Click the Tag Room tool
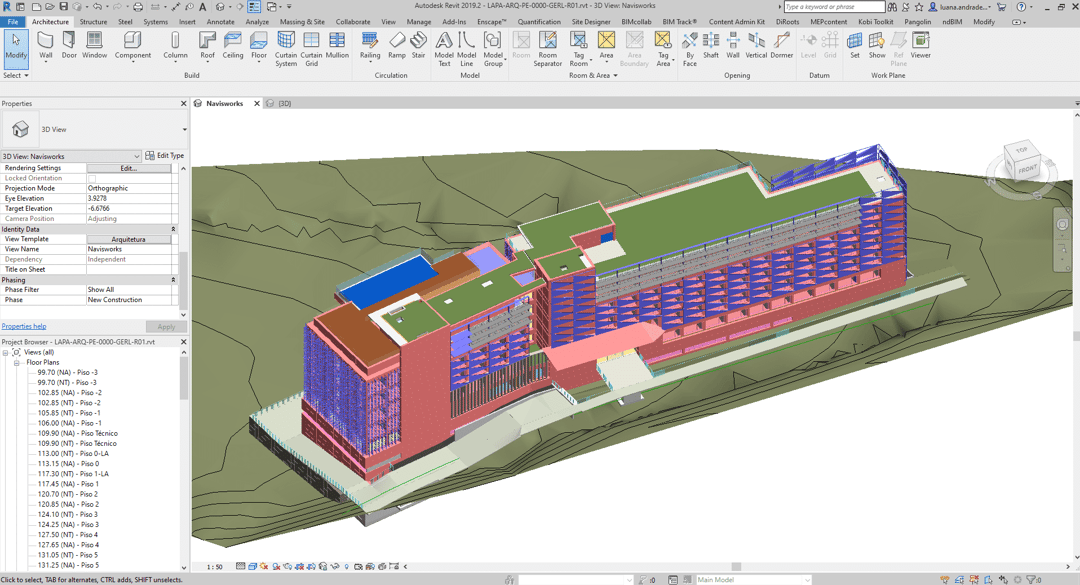Viewport: 1080px width, 585px height. pos(579,49)
